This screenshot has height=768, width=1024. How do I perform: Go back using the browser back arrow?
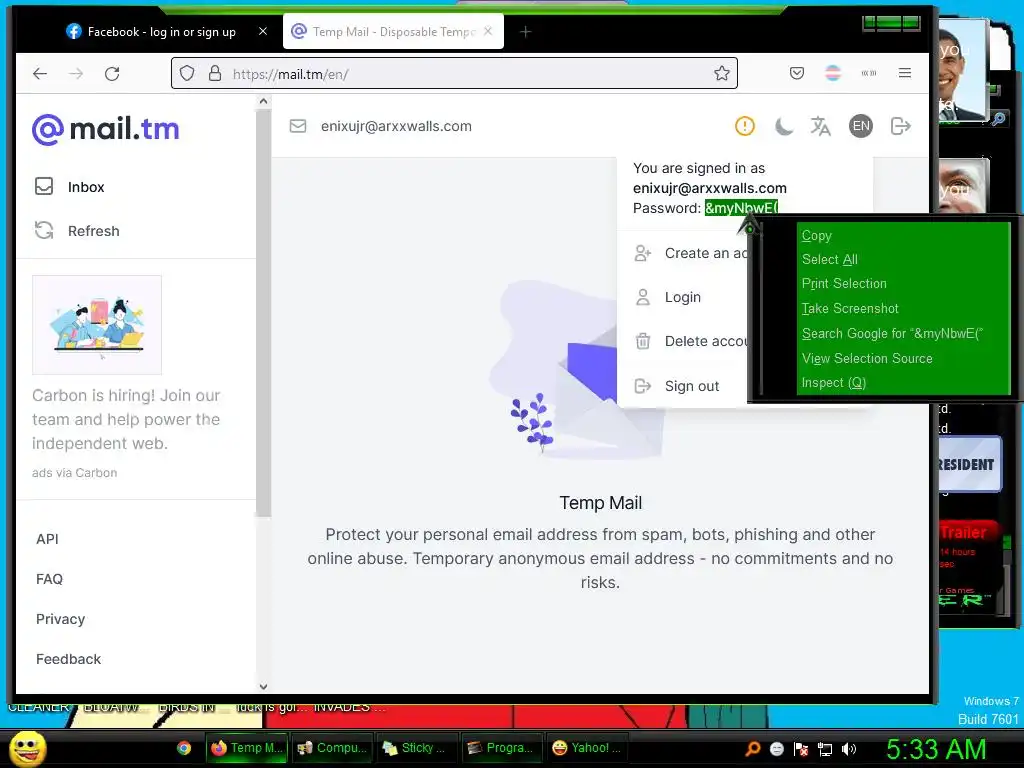[x=40, y=73]
